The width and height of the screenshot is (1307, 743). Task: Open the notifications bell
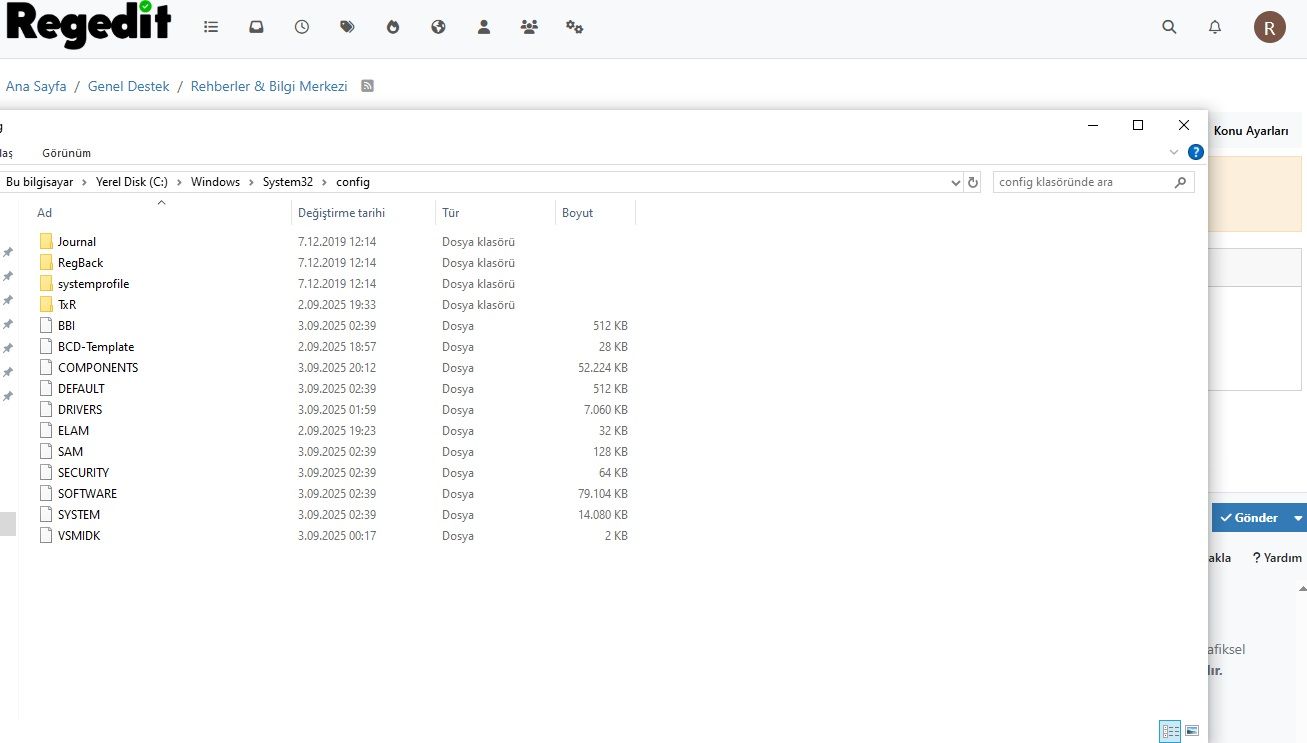point(1215,27)
